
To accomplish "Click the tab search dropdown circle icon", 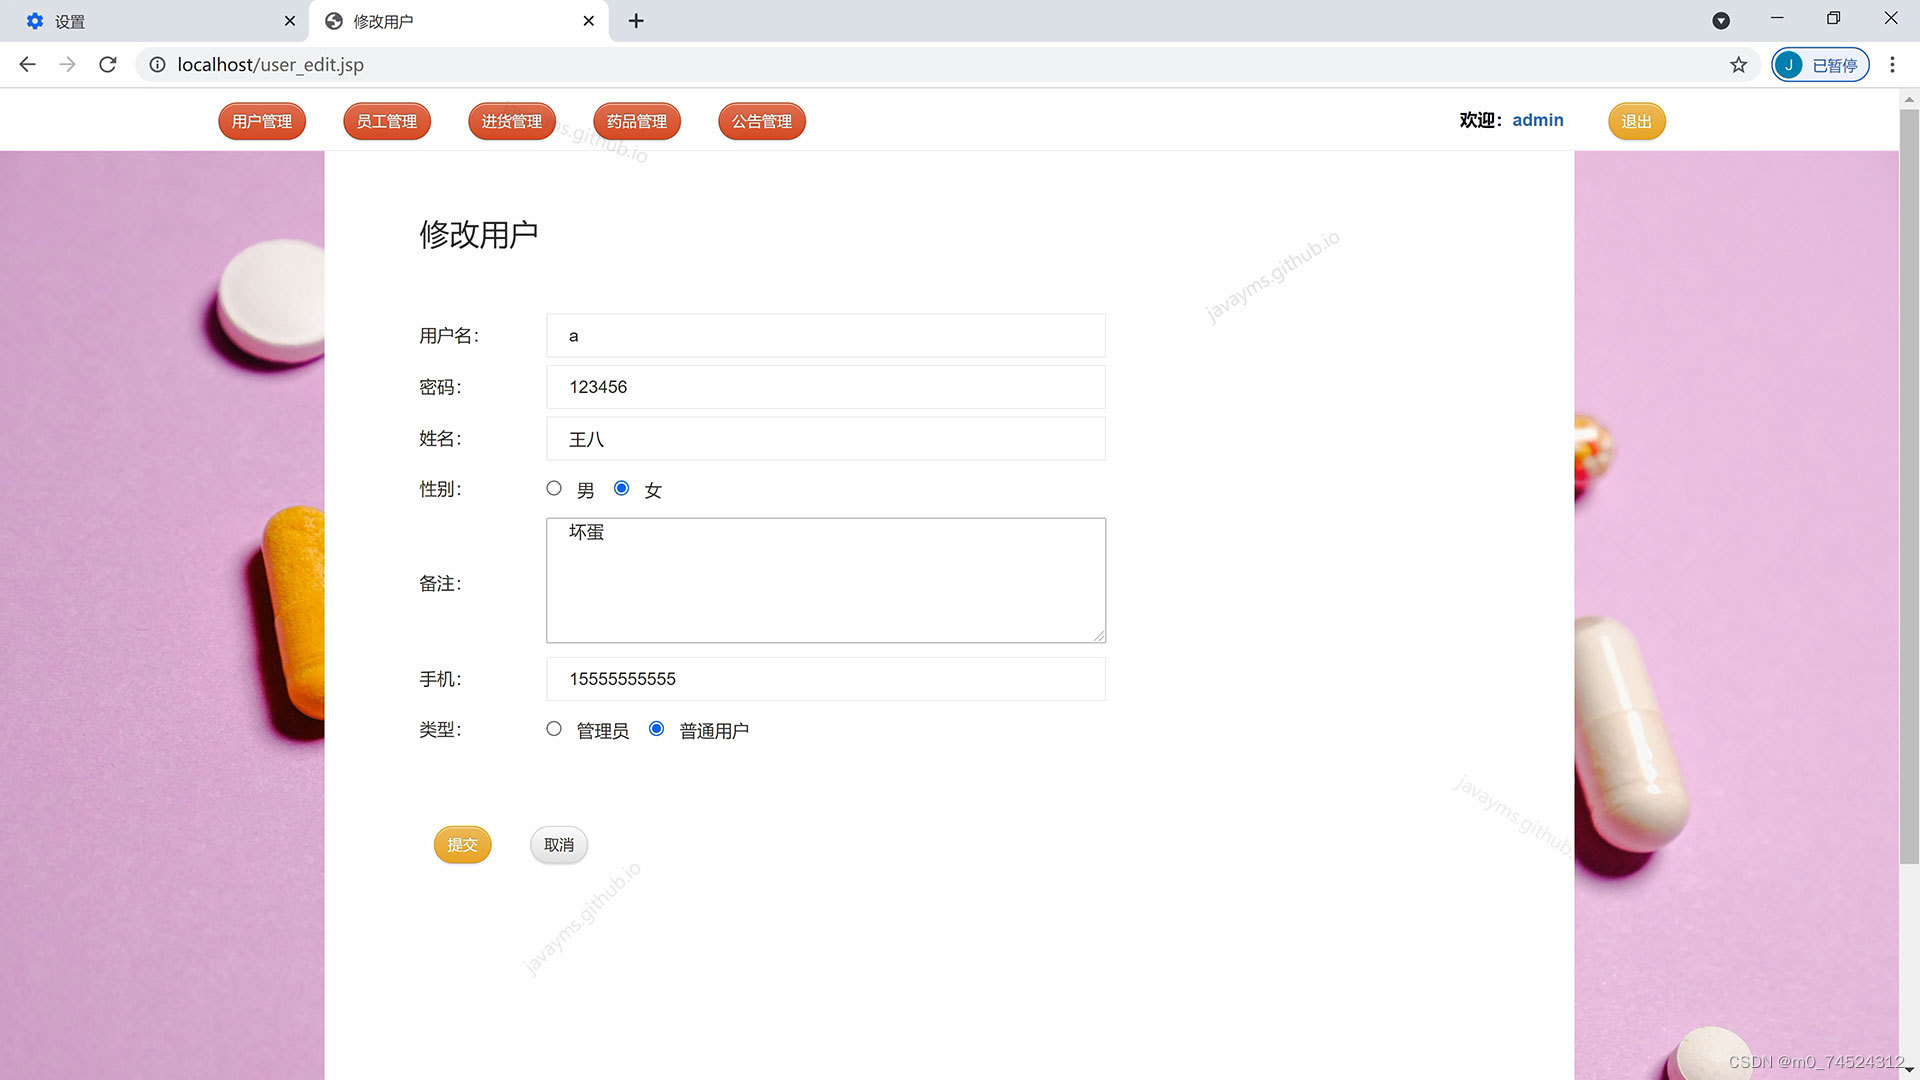I will click(1721, 21).
